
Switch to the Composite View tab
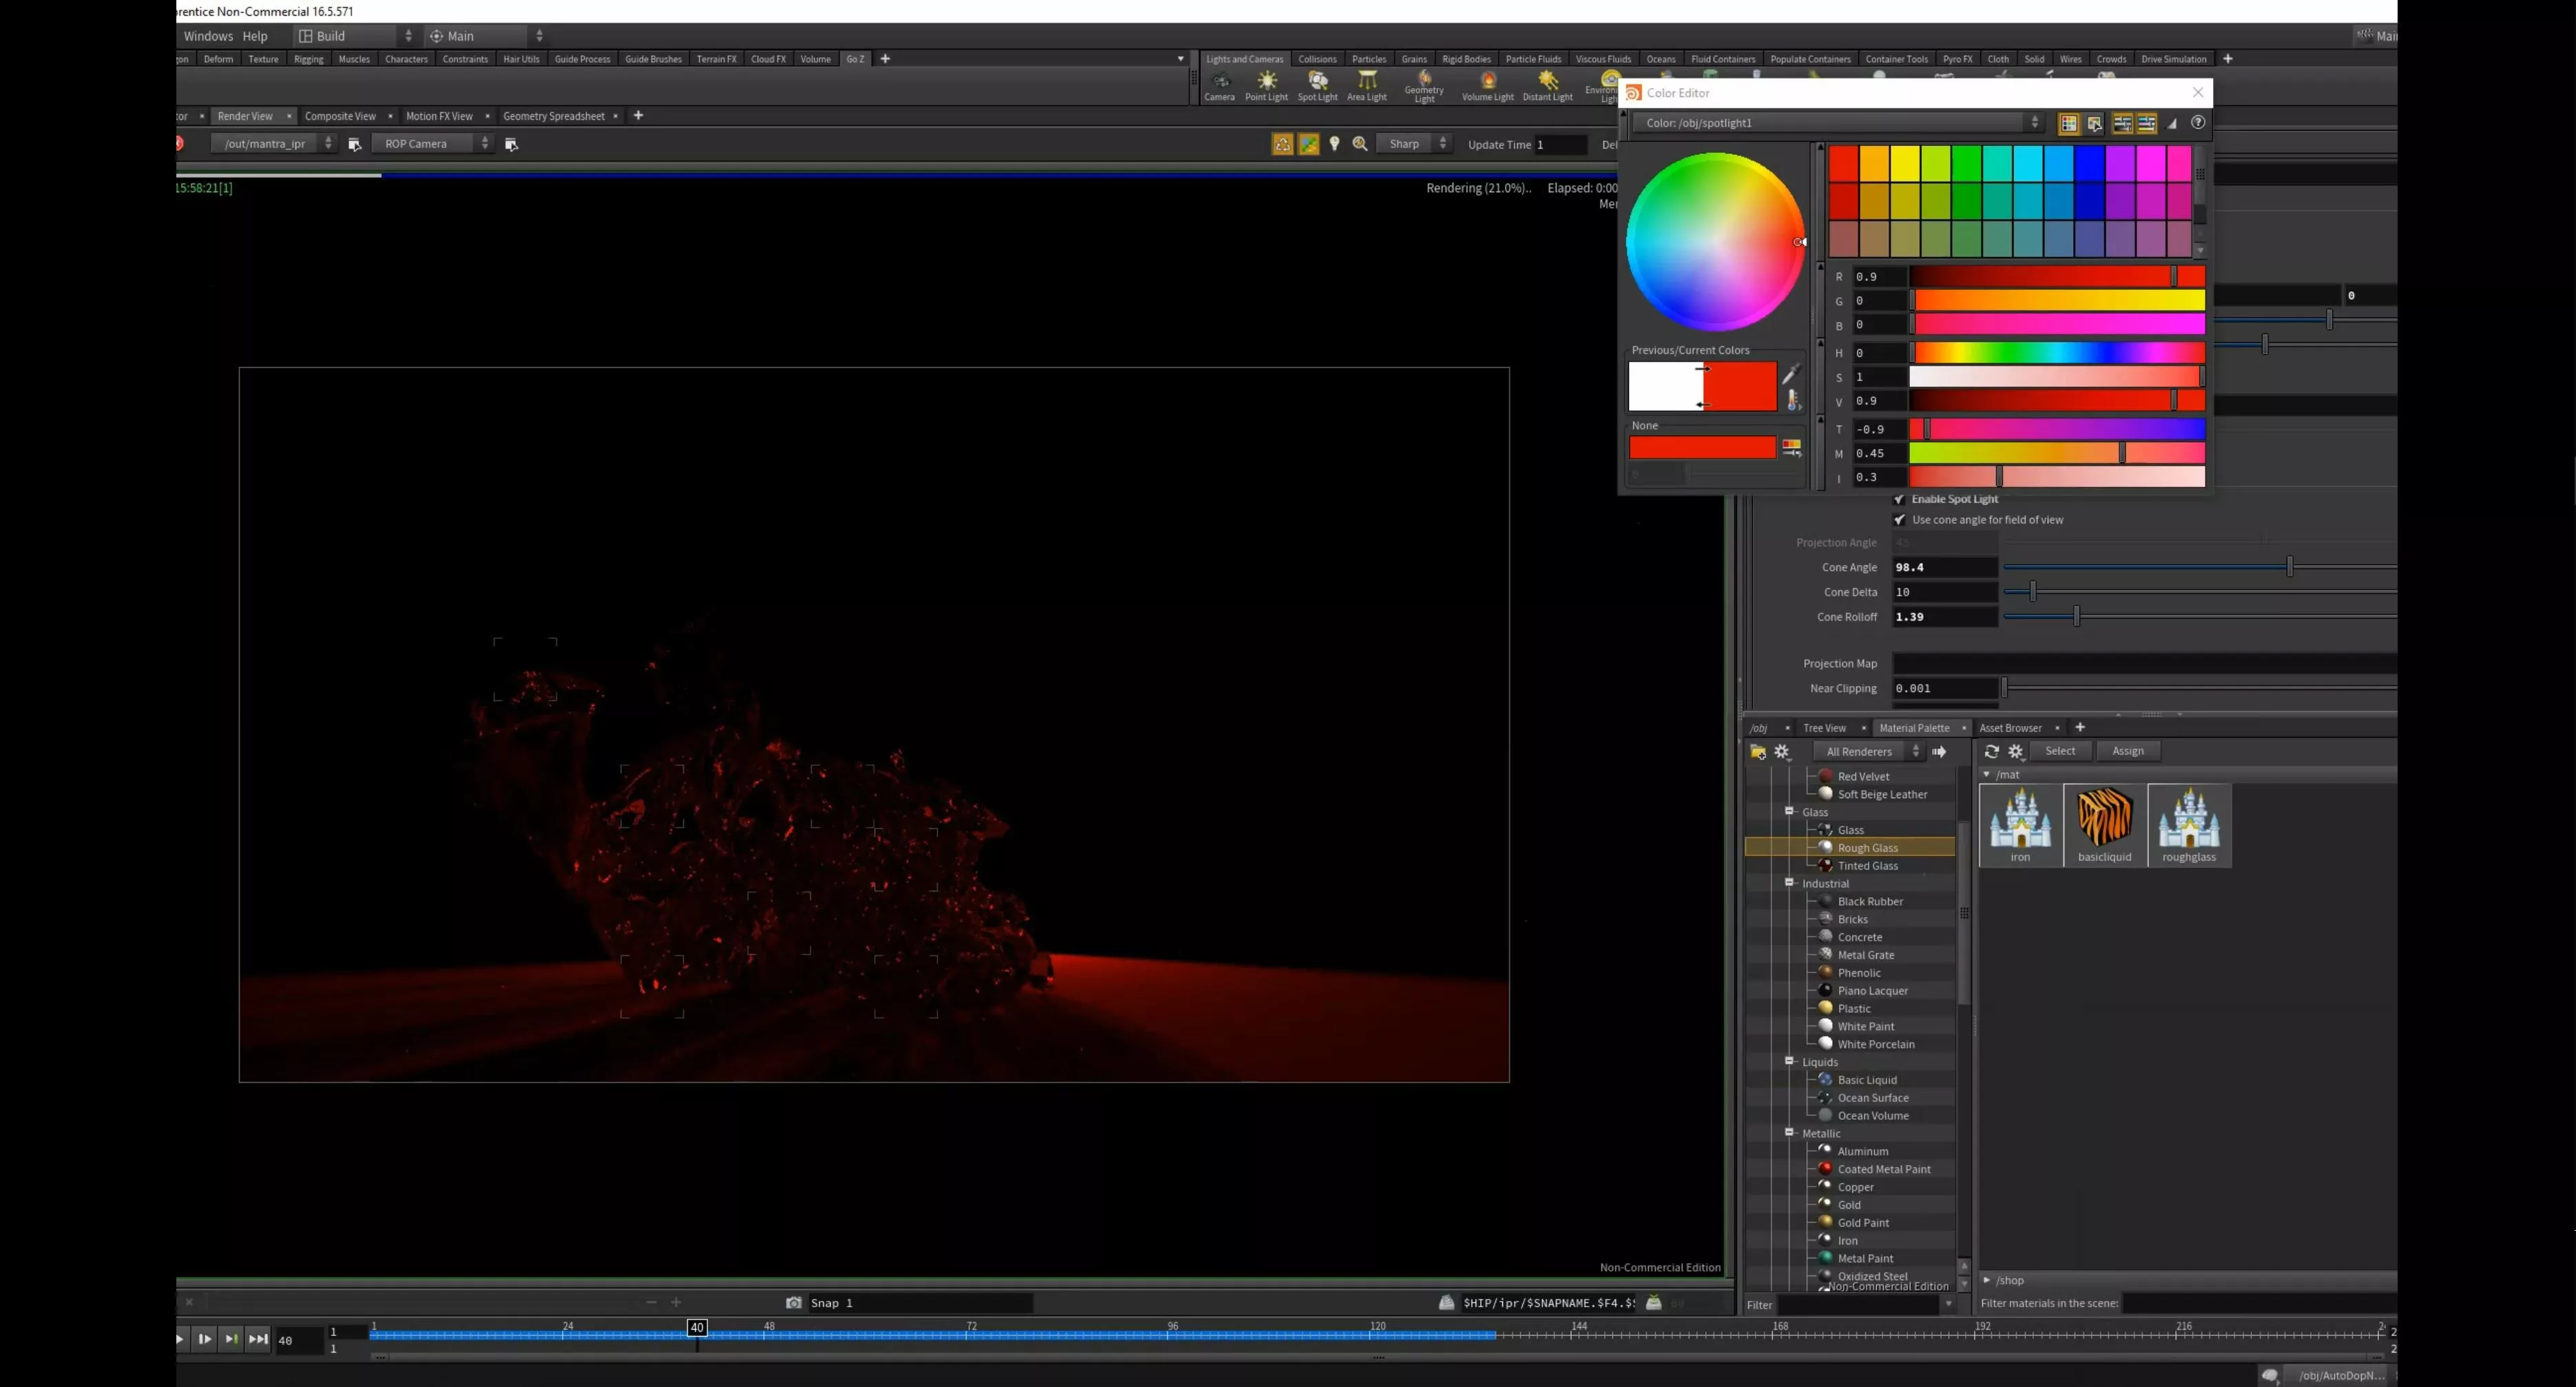click(x=340, y=116)
